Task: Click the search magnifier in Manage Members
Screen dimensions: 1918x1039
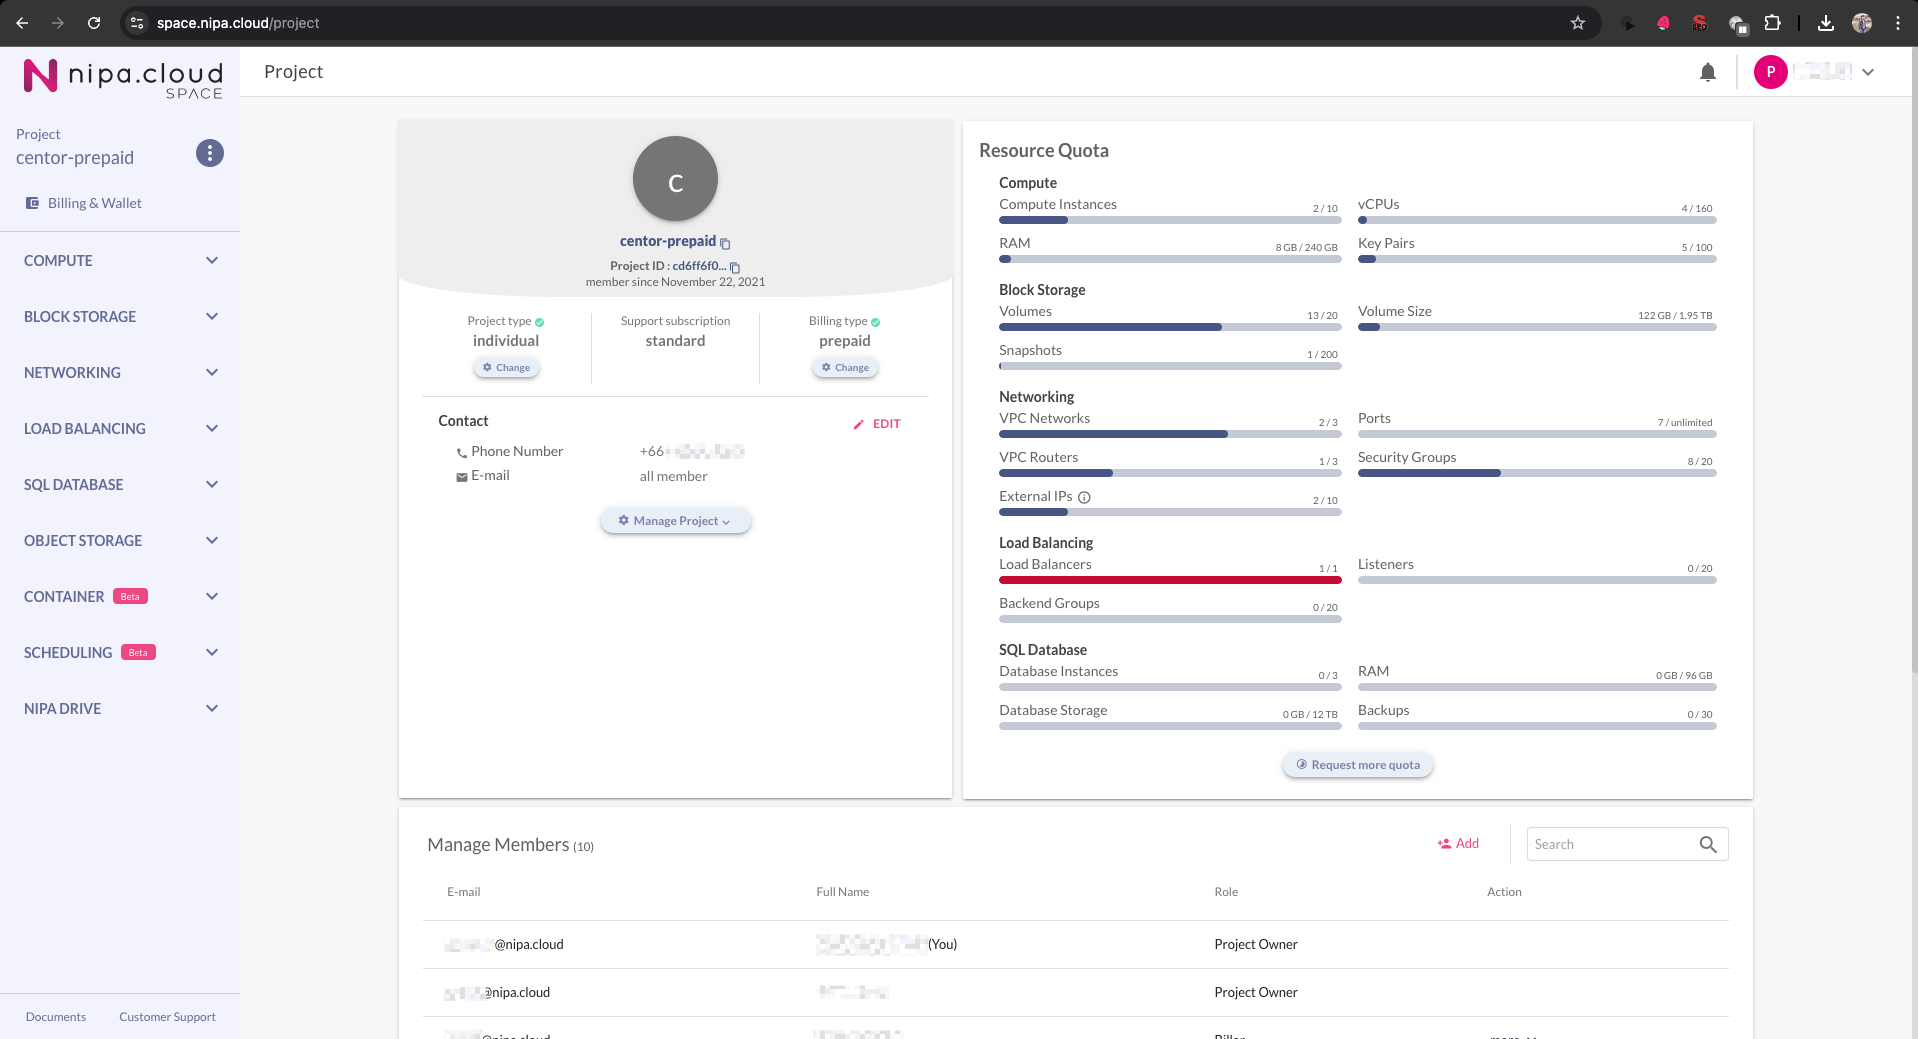Action: click(x=1708, y=844)
